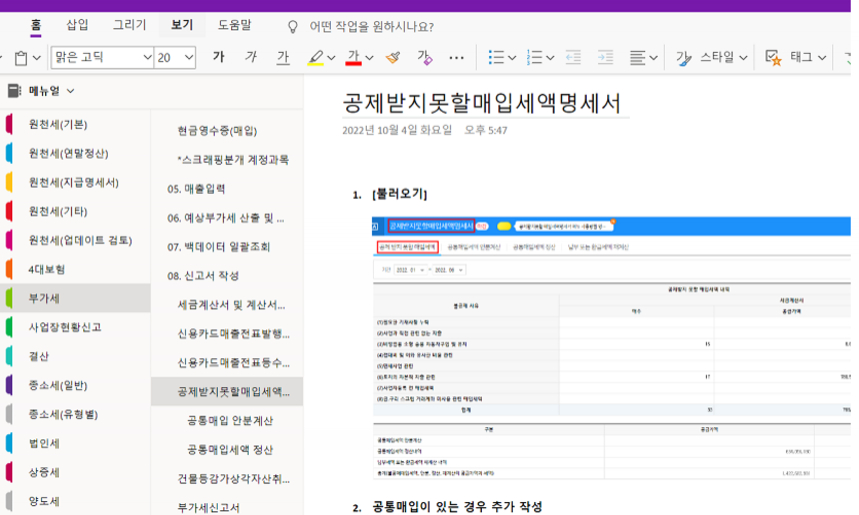Open the 08. 신고서 작성 page
The width and height of the screenshot is (859, 515).
(x=227, y=276)
